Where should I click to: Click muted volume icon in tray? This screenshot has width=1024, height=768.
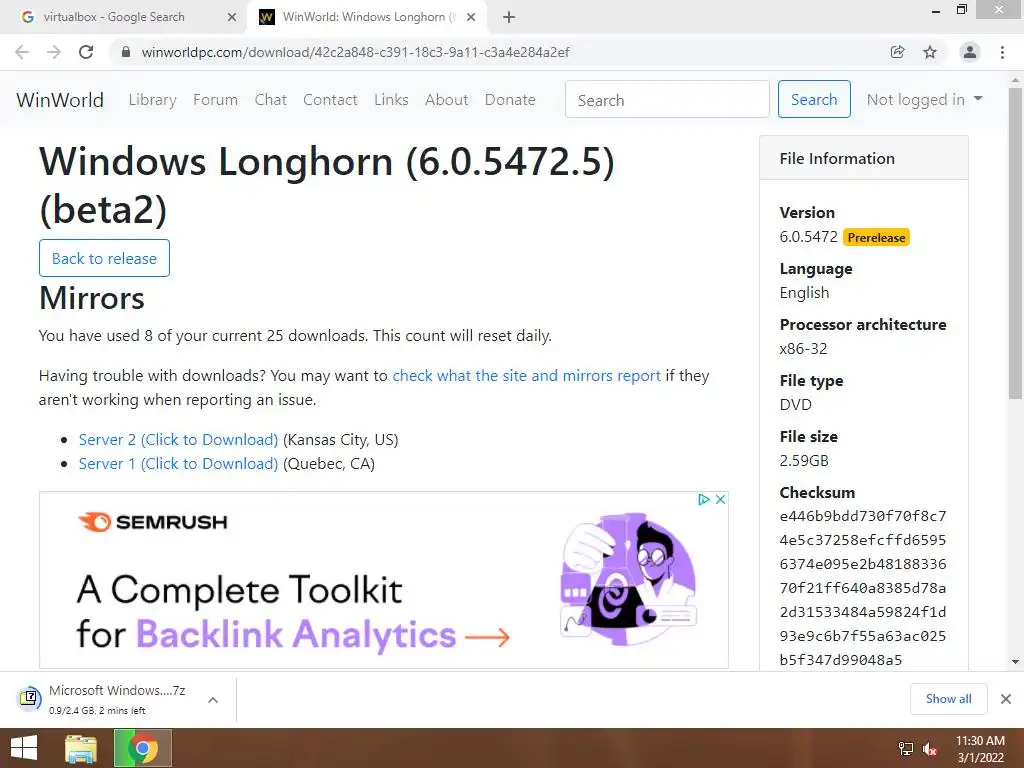coord(930,749)
